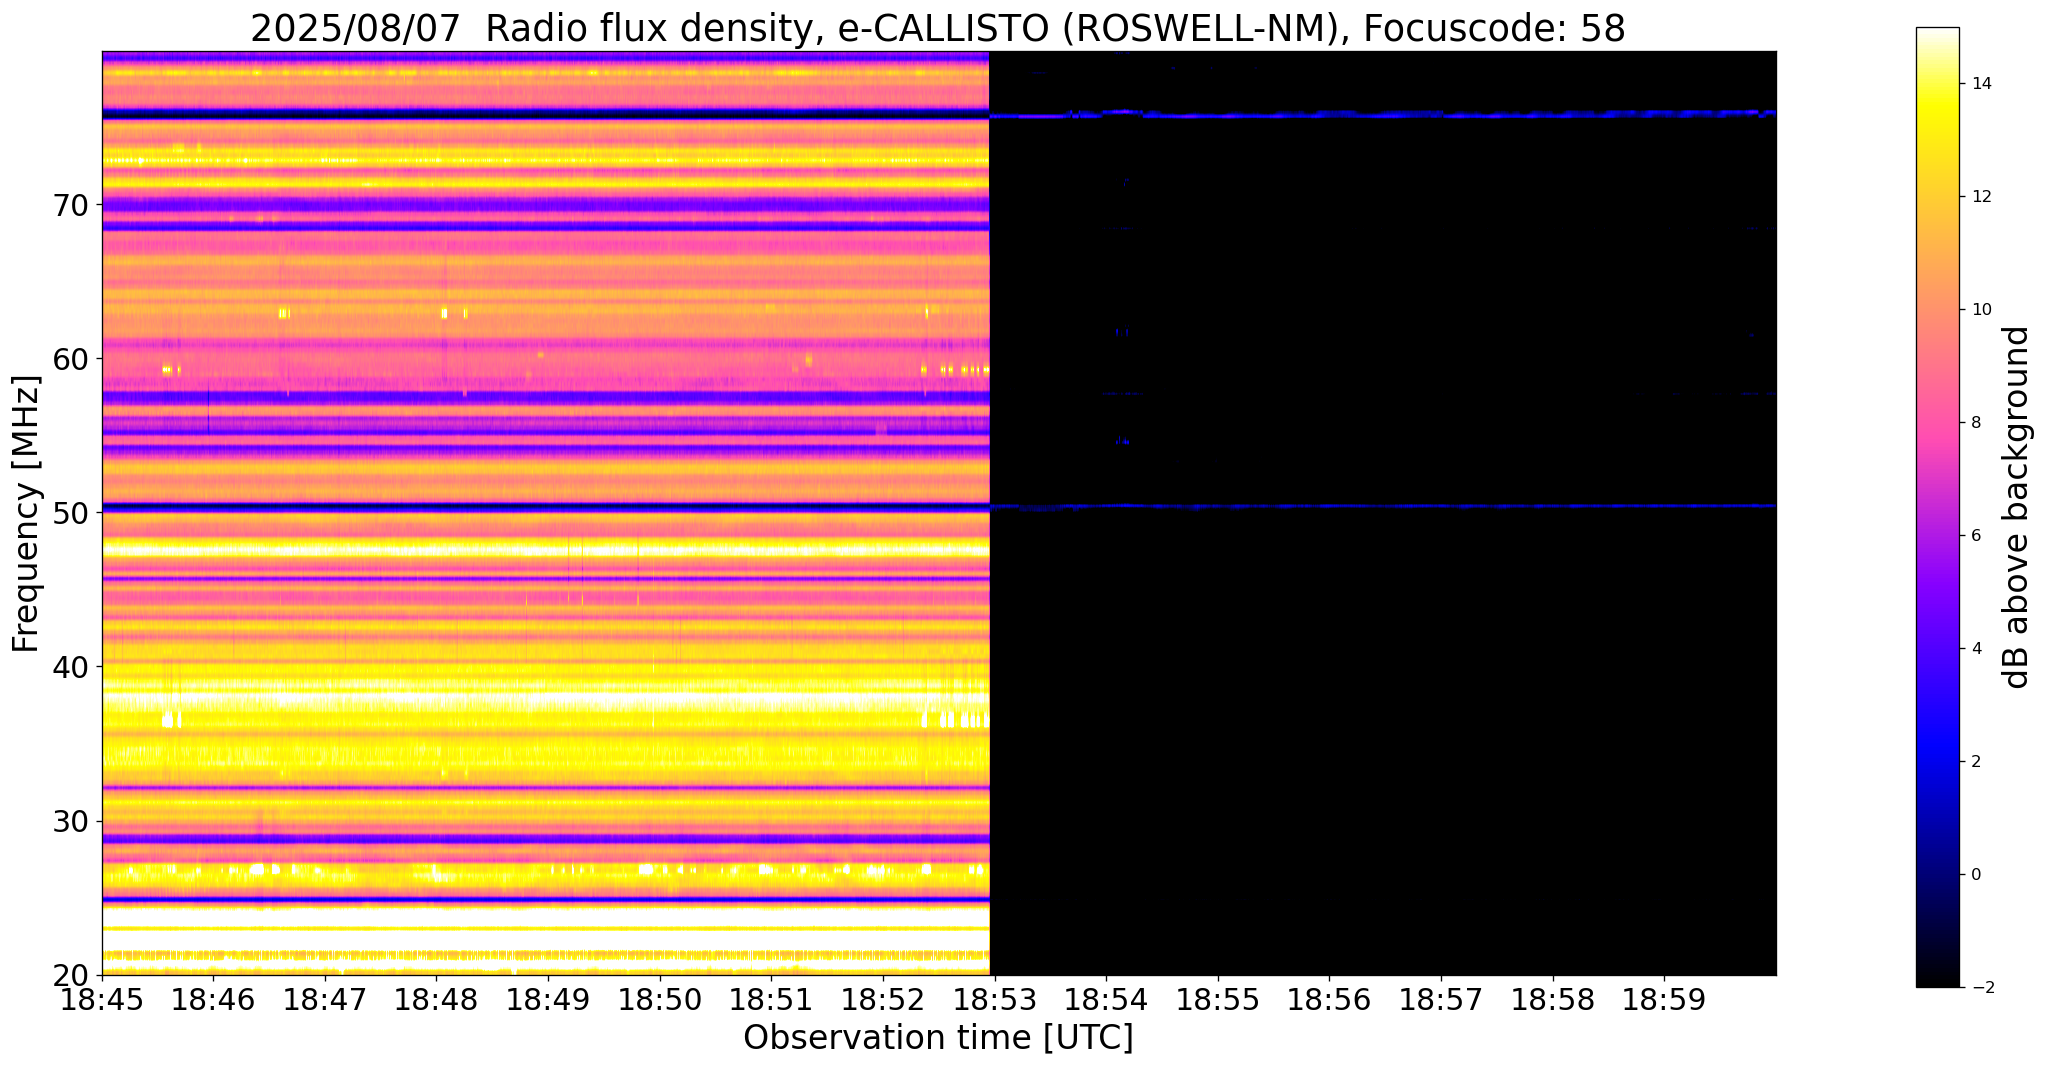
Task: Click the 18:59 time tick label
Action: (1664, 998)
